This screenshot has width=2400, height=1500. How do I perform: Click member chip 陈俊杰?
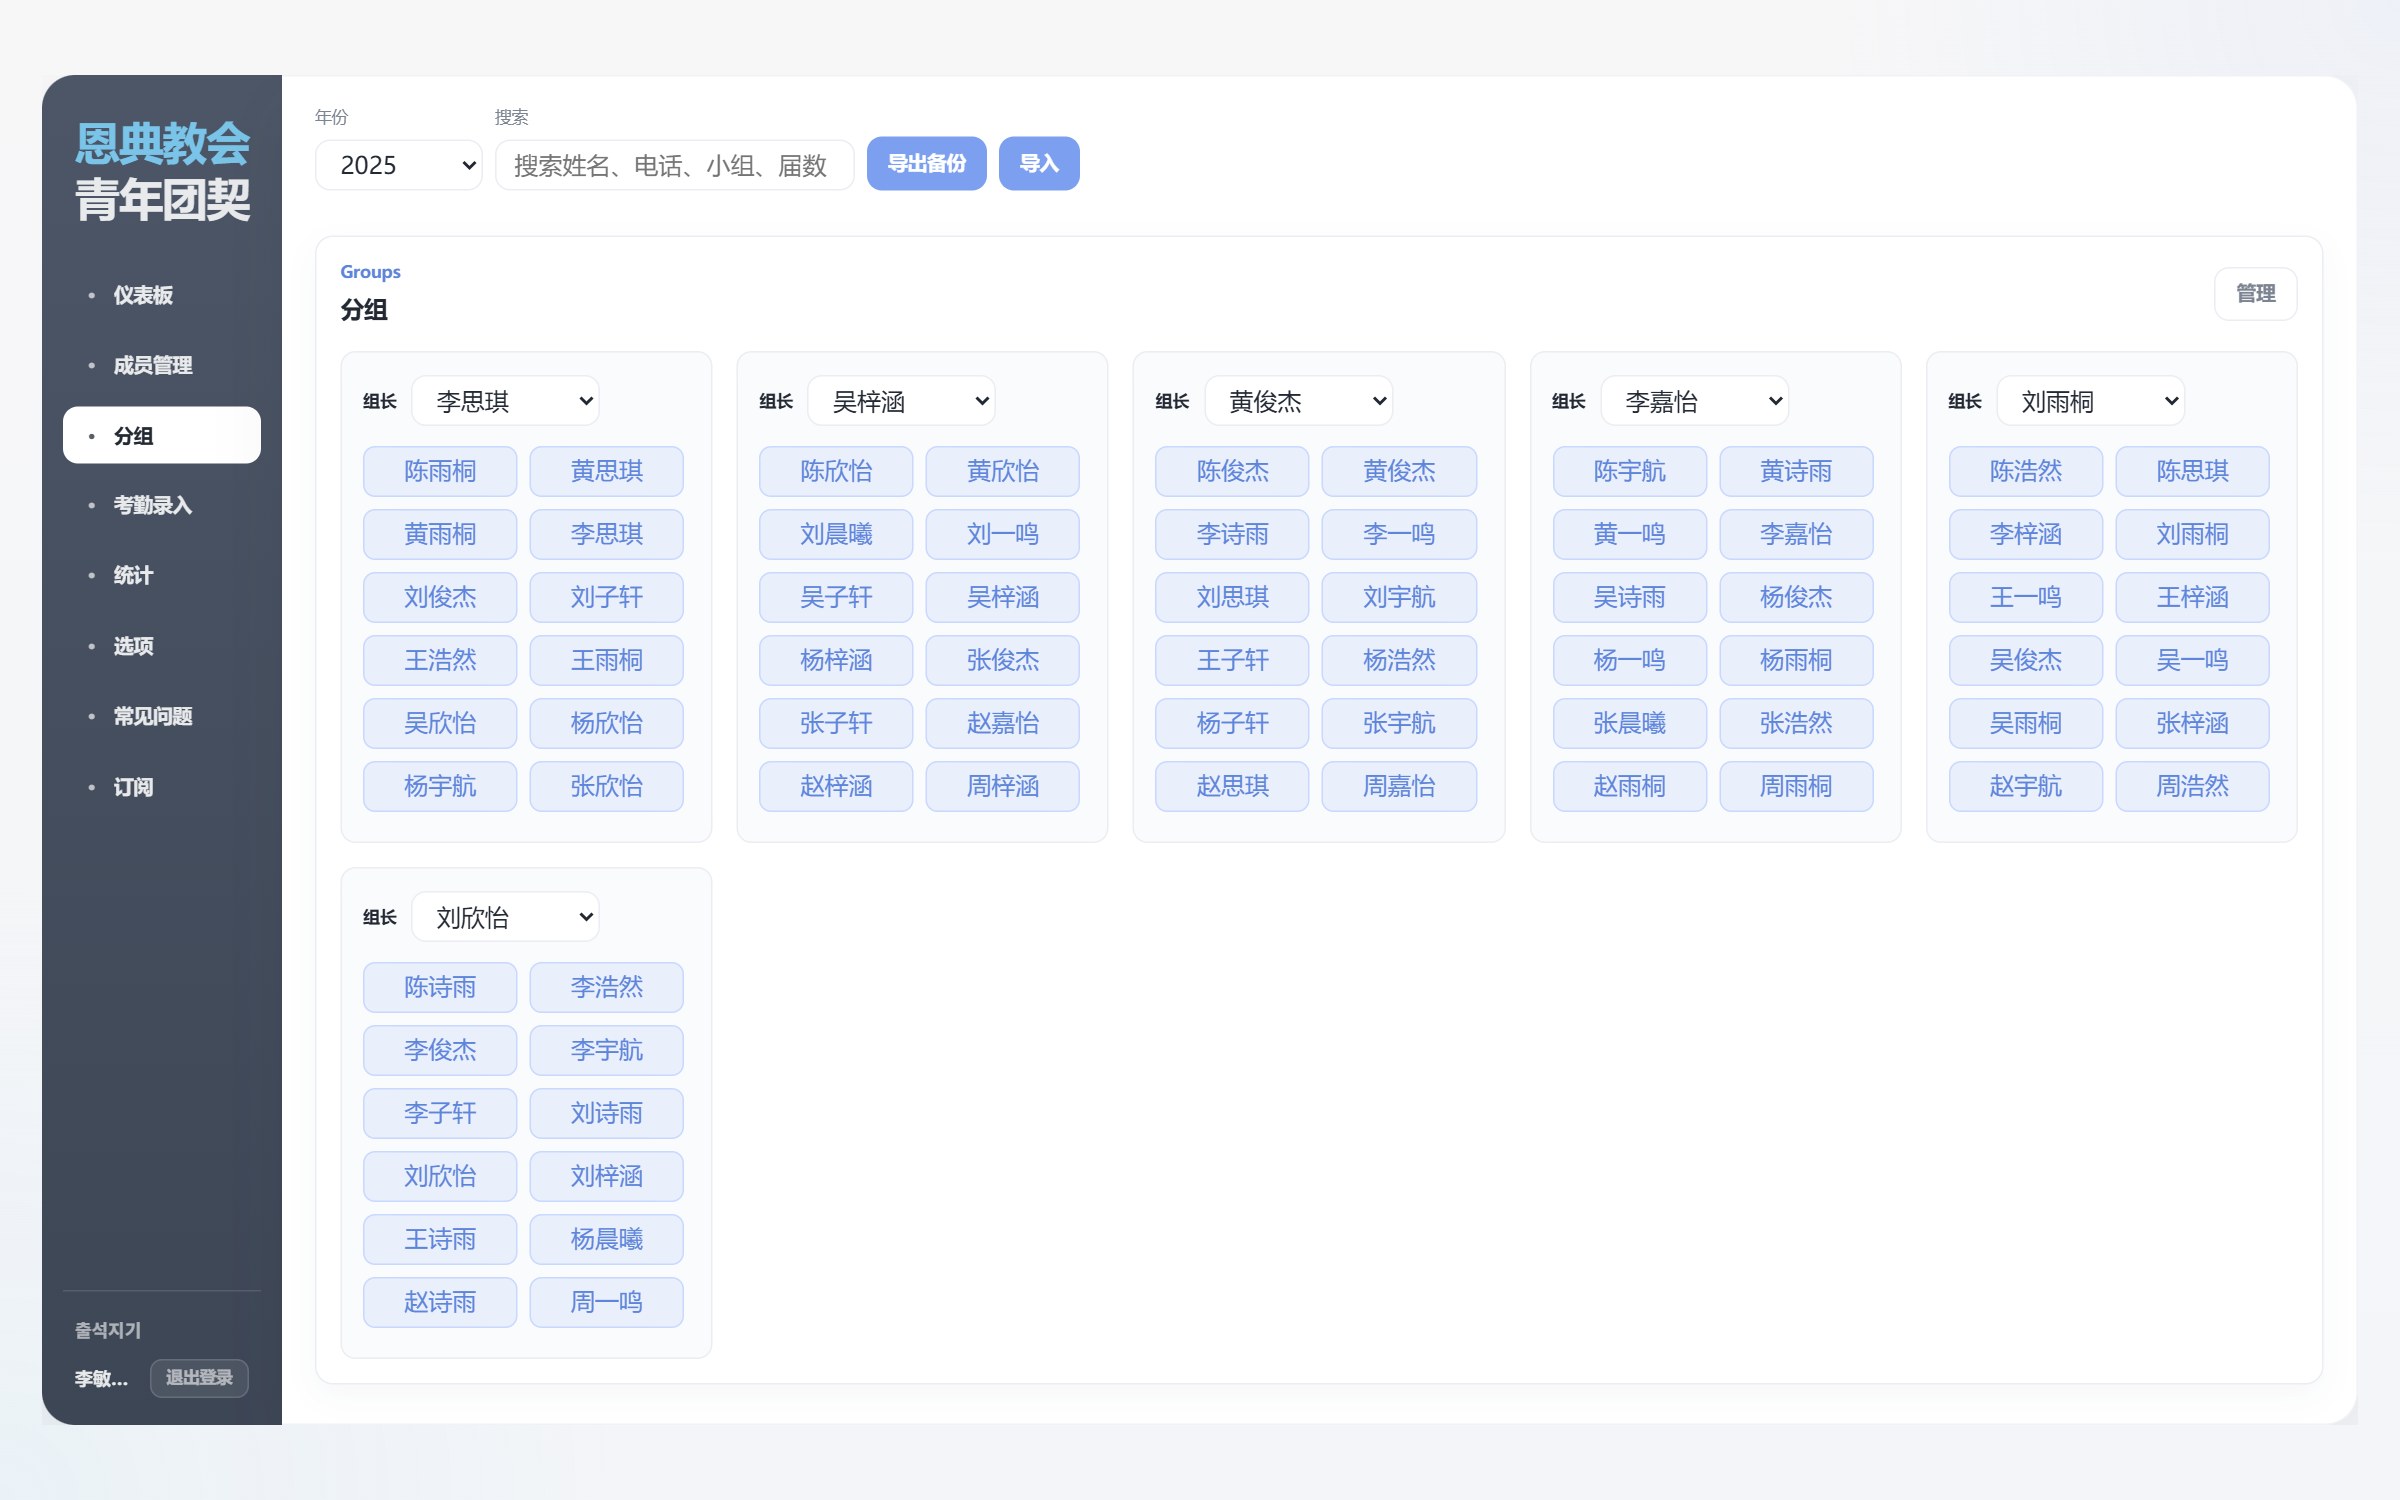pyautogui.click(x=1232, y=471)
